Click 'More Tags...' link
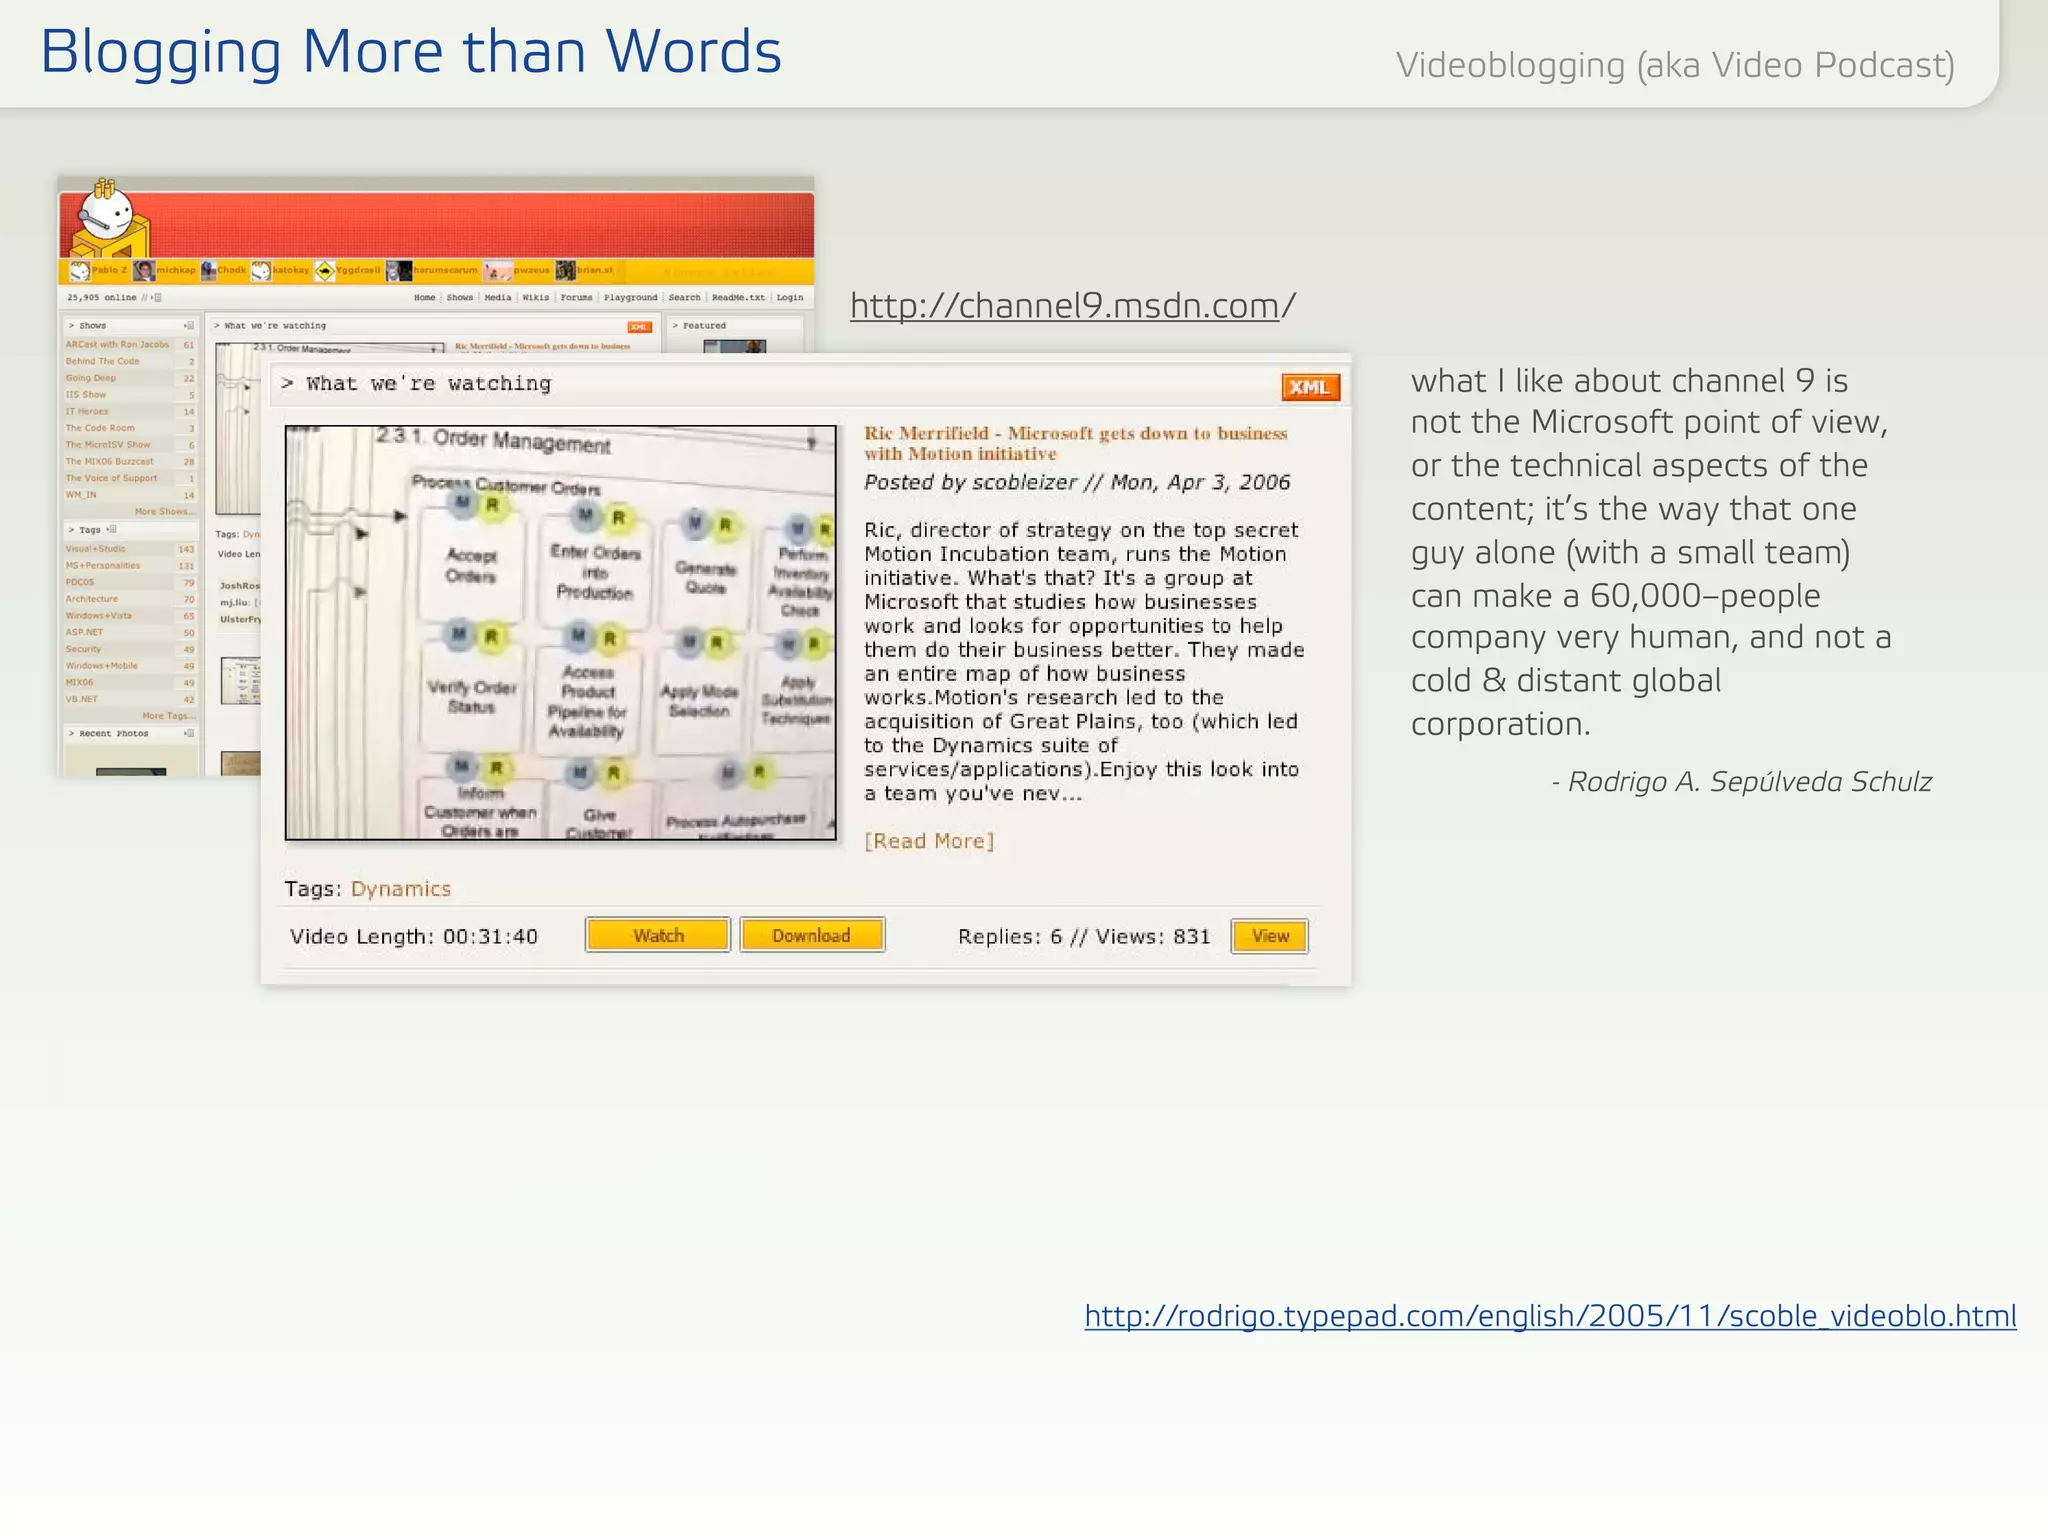Screen dimensions: 2048x1536 click(168, 716)
